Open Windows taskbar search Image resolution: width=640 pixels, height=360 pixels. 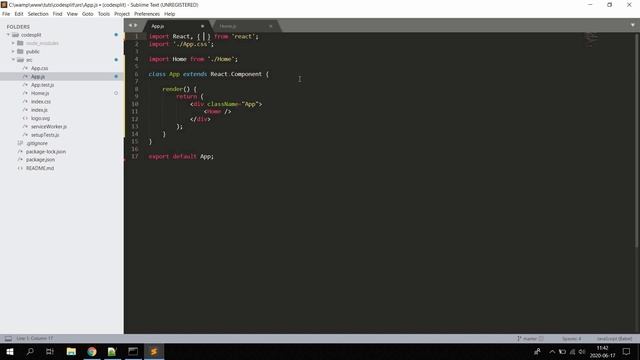pyautogui.click(x=30, y=352)
